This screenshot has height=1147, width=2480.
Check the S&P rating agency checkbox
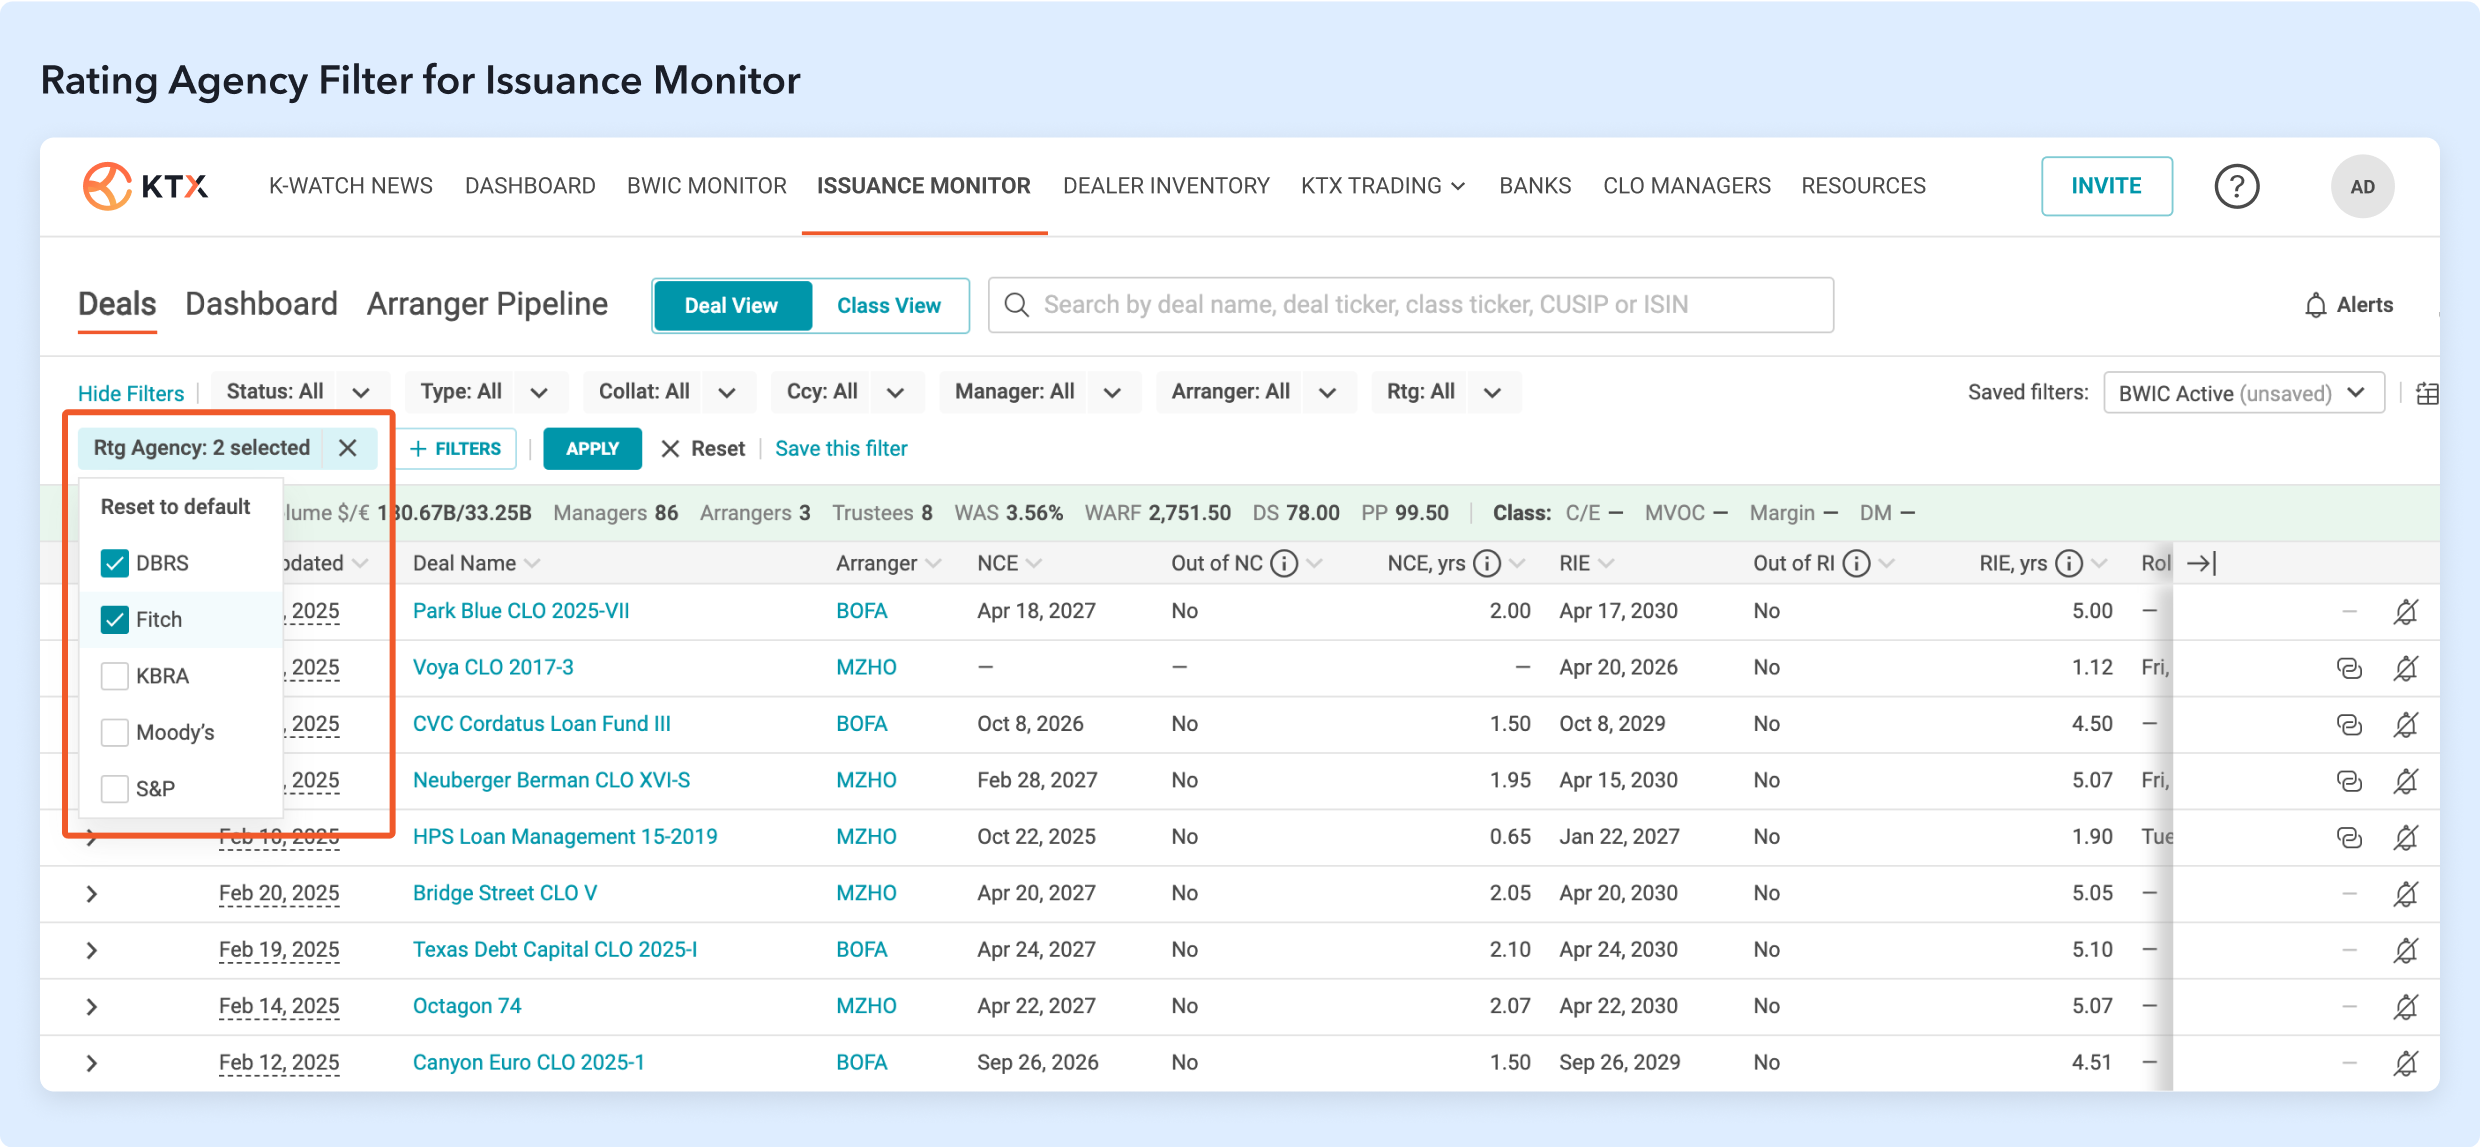(115, 789)
